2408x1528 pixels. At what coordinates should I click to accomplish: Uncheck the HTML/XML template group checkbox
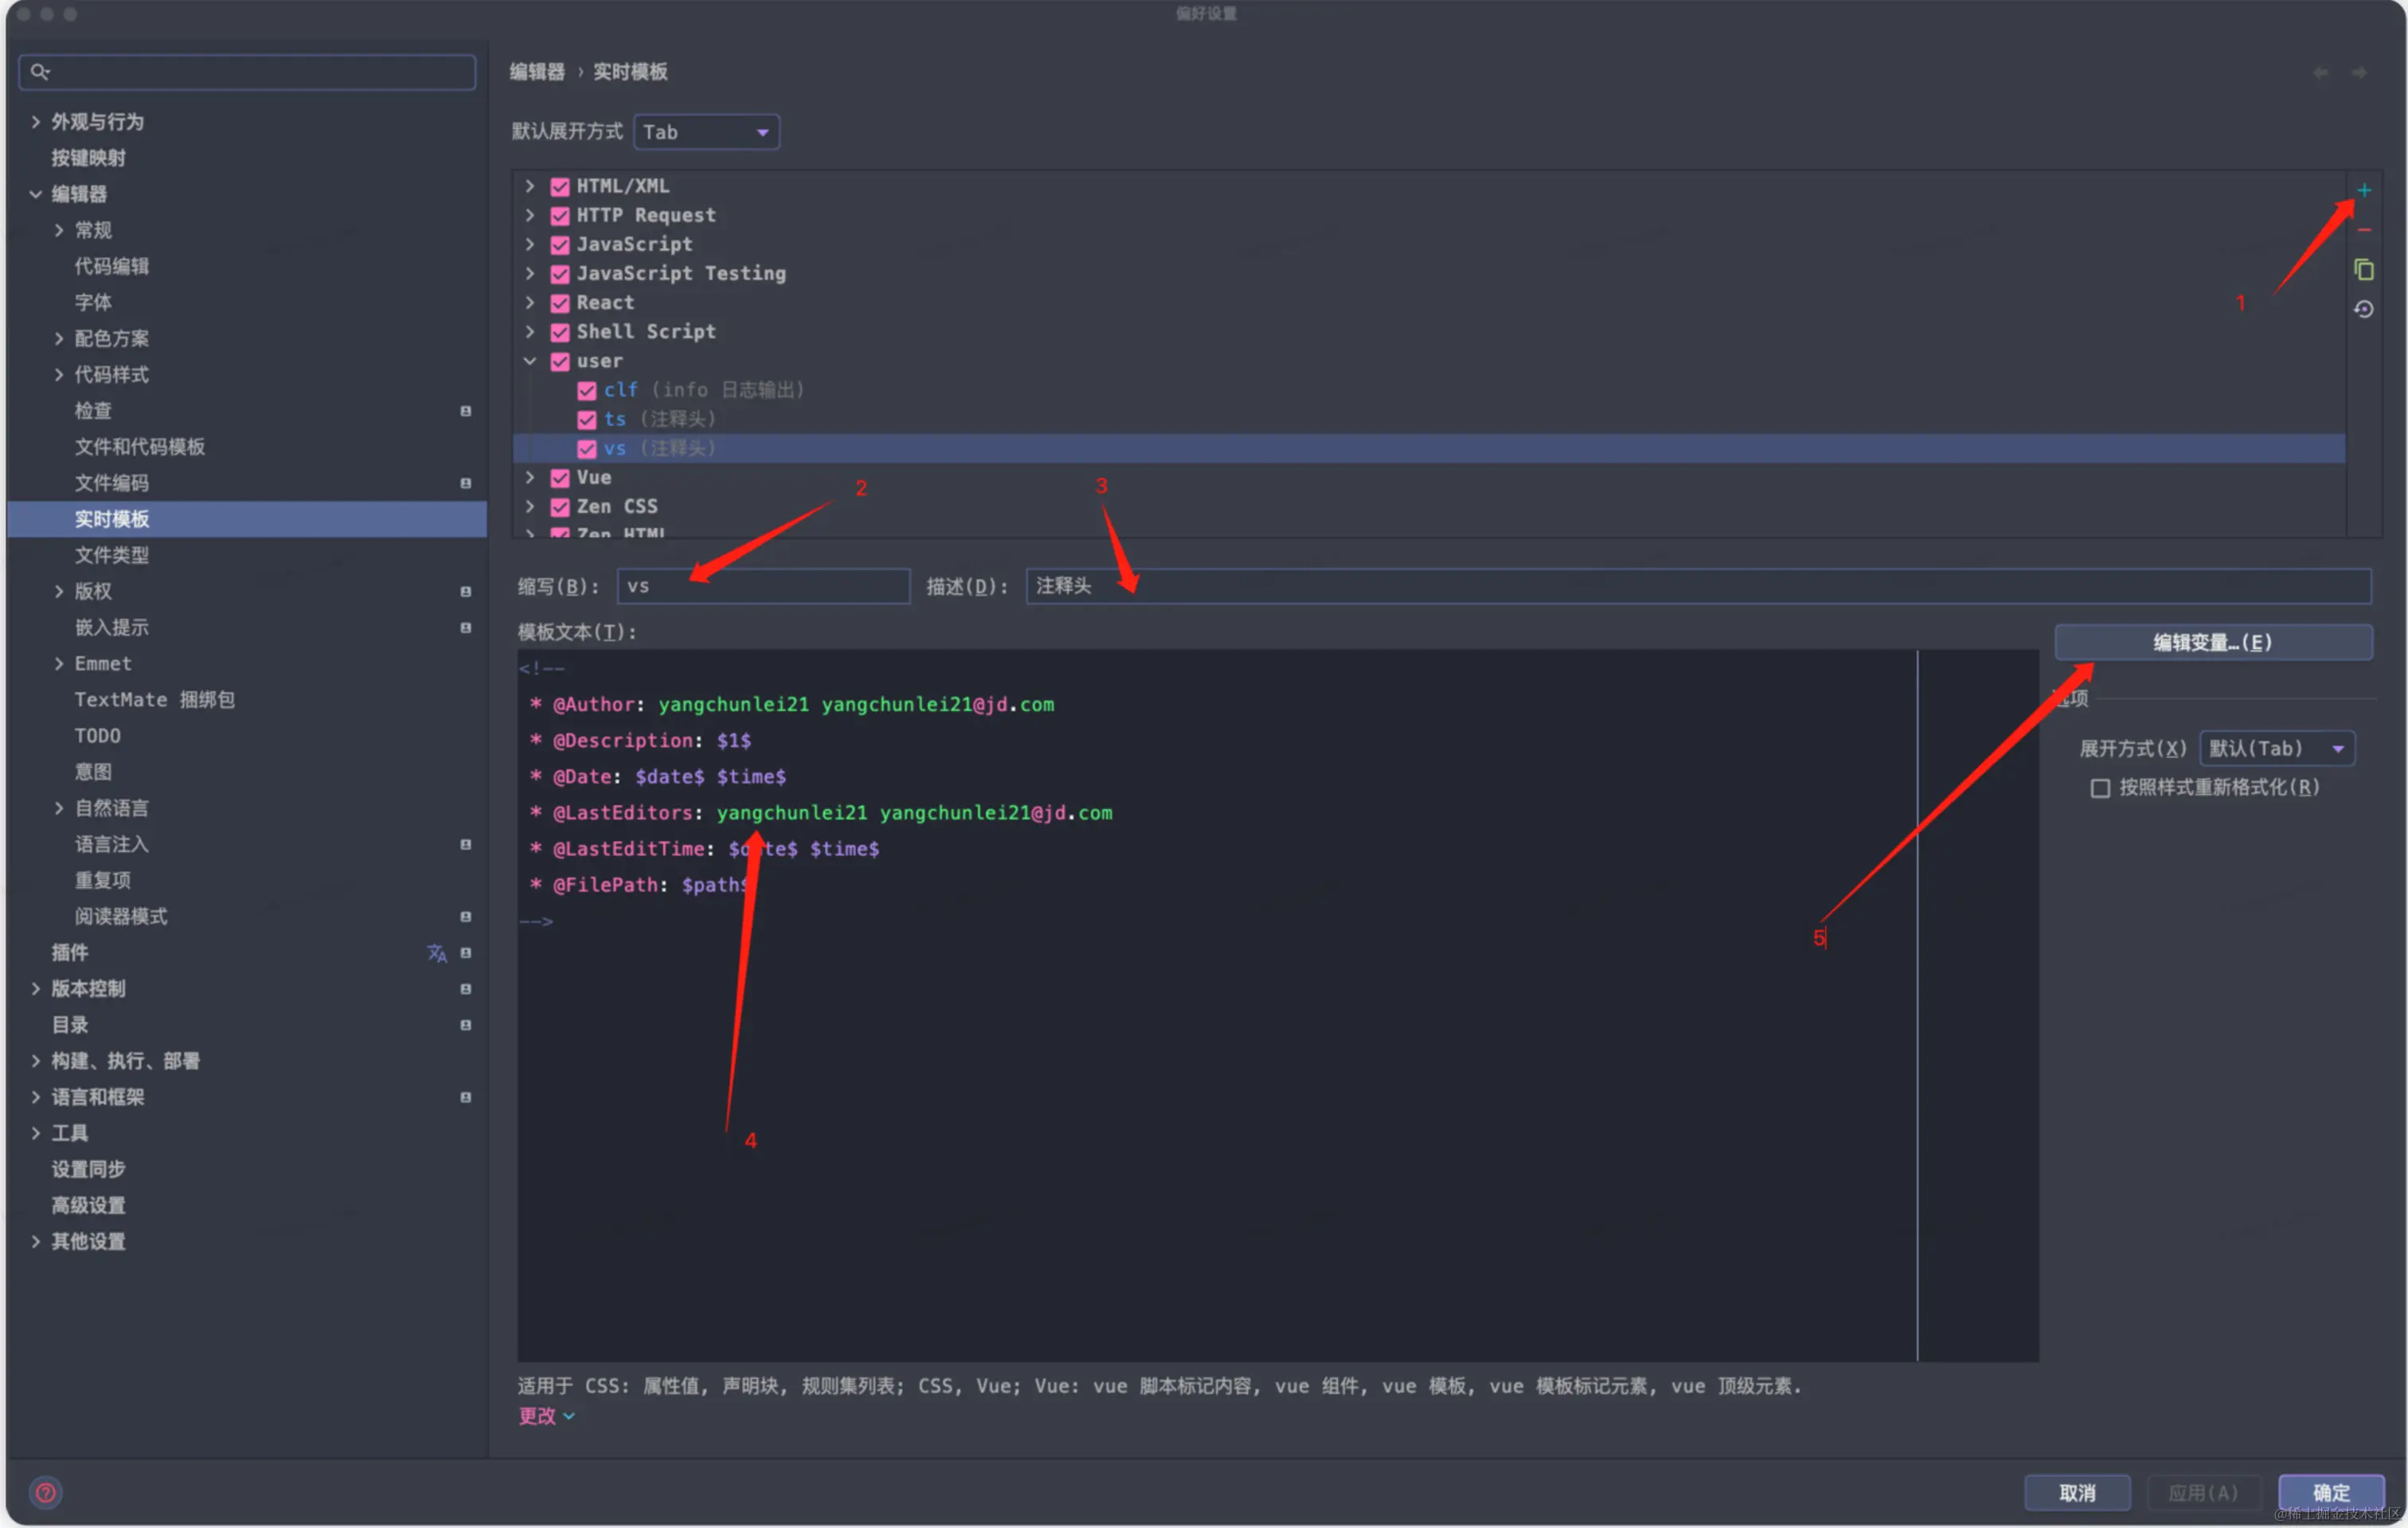click(560, 187)
